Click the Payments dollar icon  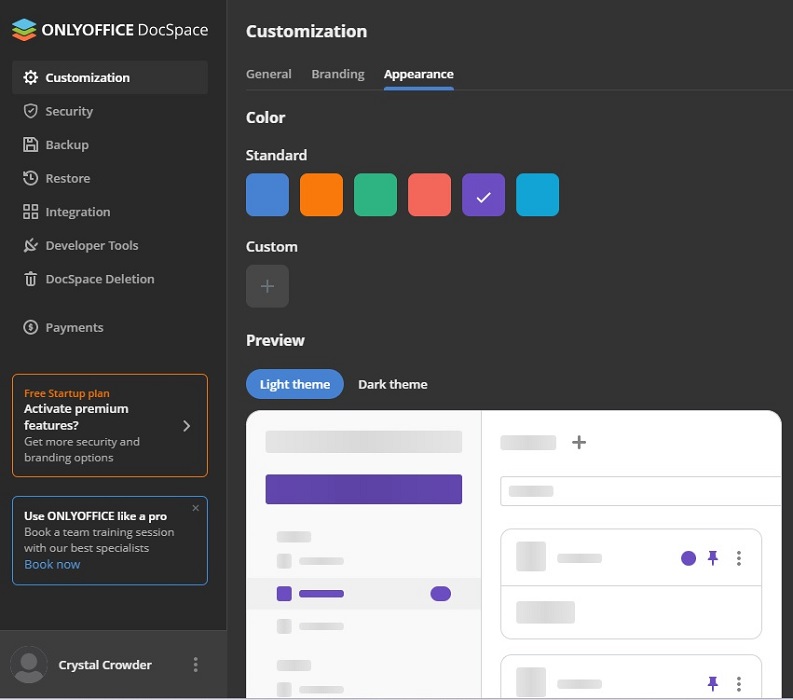[x=30, y=327]
